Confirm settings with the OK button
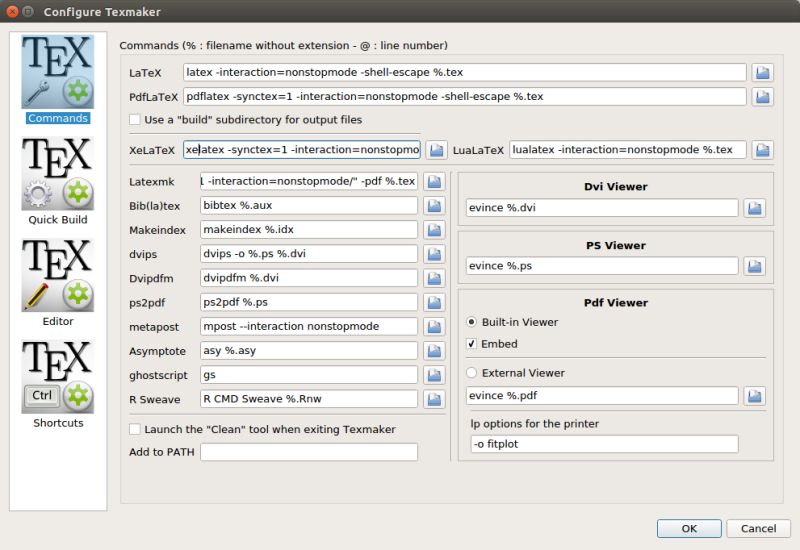The image size is (800, 550). (x=689, y=529)
